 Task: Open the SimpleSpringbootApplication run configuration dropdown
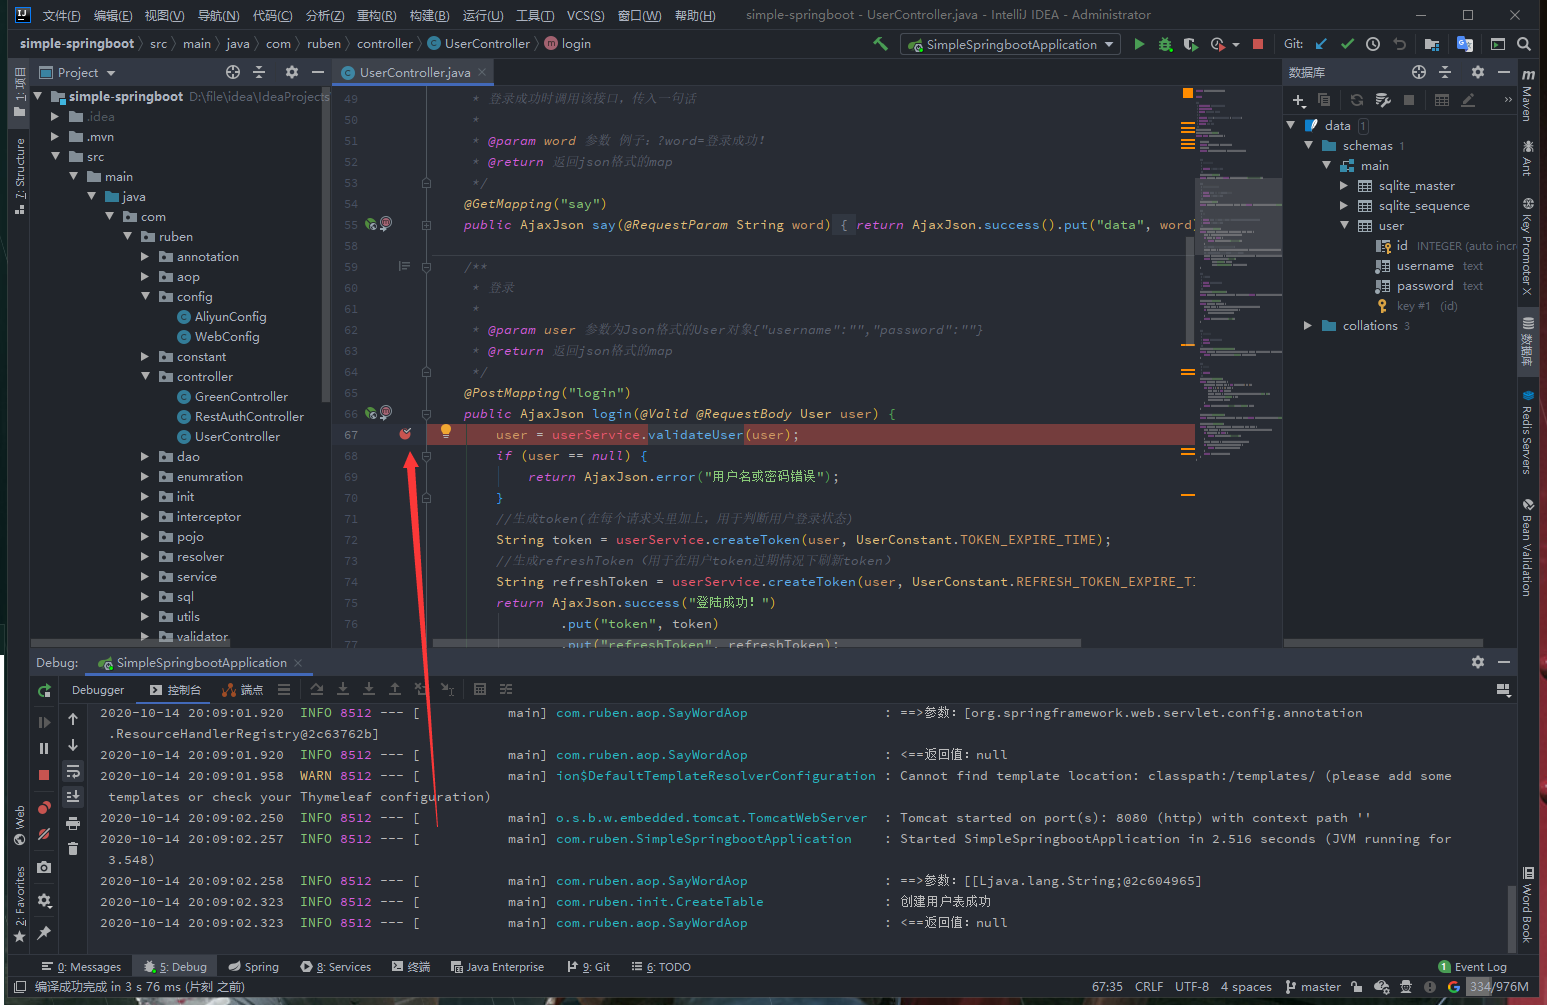(1010, 44)
